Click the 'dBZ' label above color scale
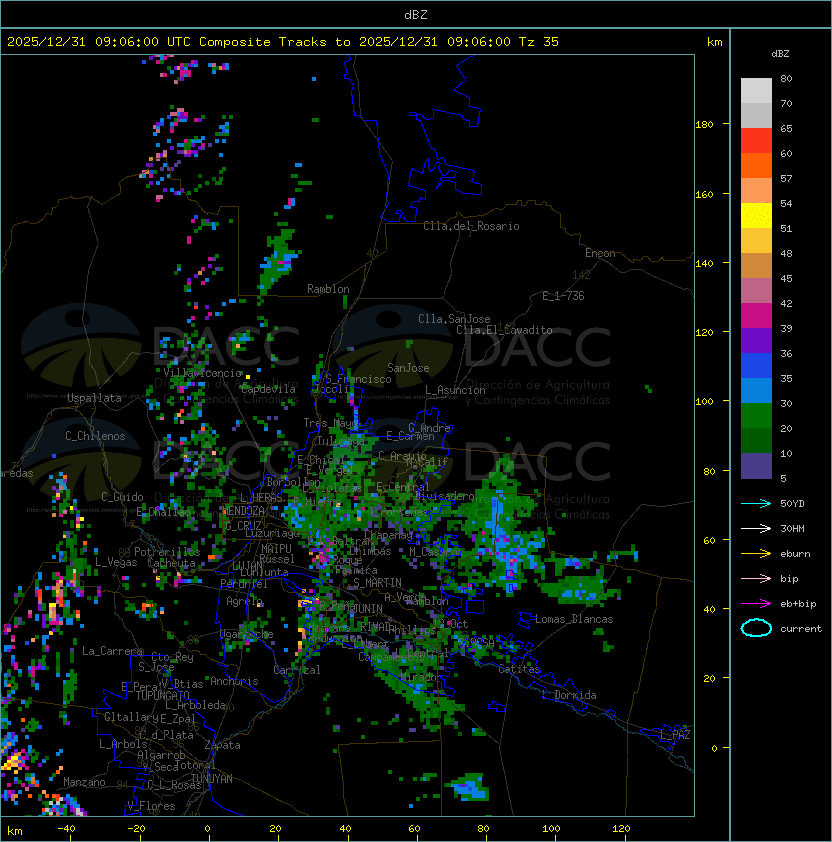 pyautogui.click(x=780, y=54)
